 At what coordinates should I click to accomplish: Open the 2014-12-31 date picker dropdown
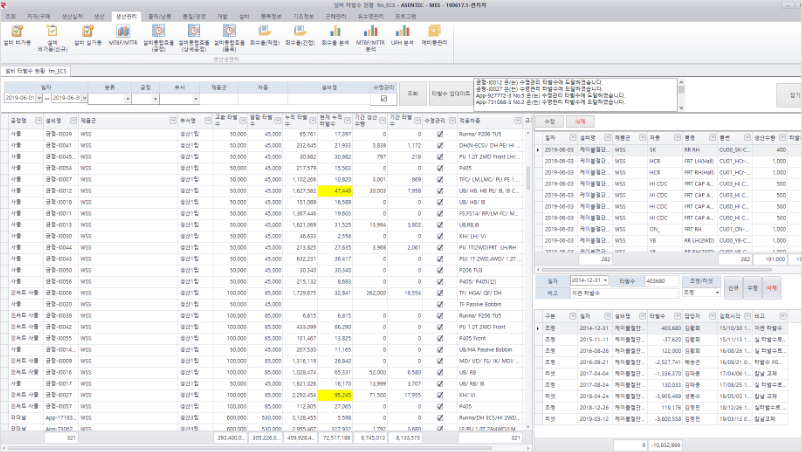(605, 281)
